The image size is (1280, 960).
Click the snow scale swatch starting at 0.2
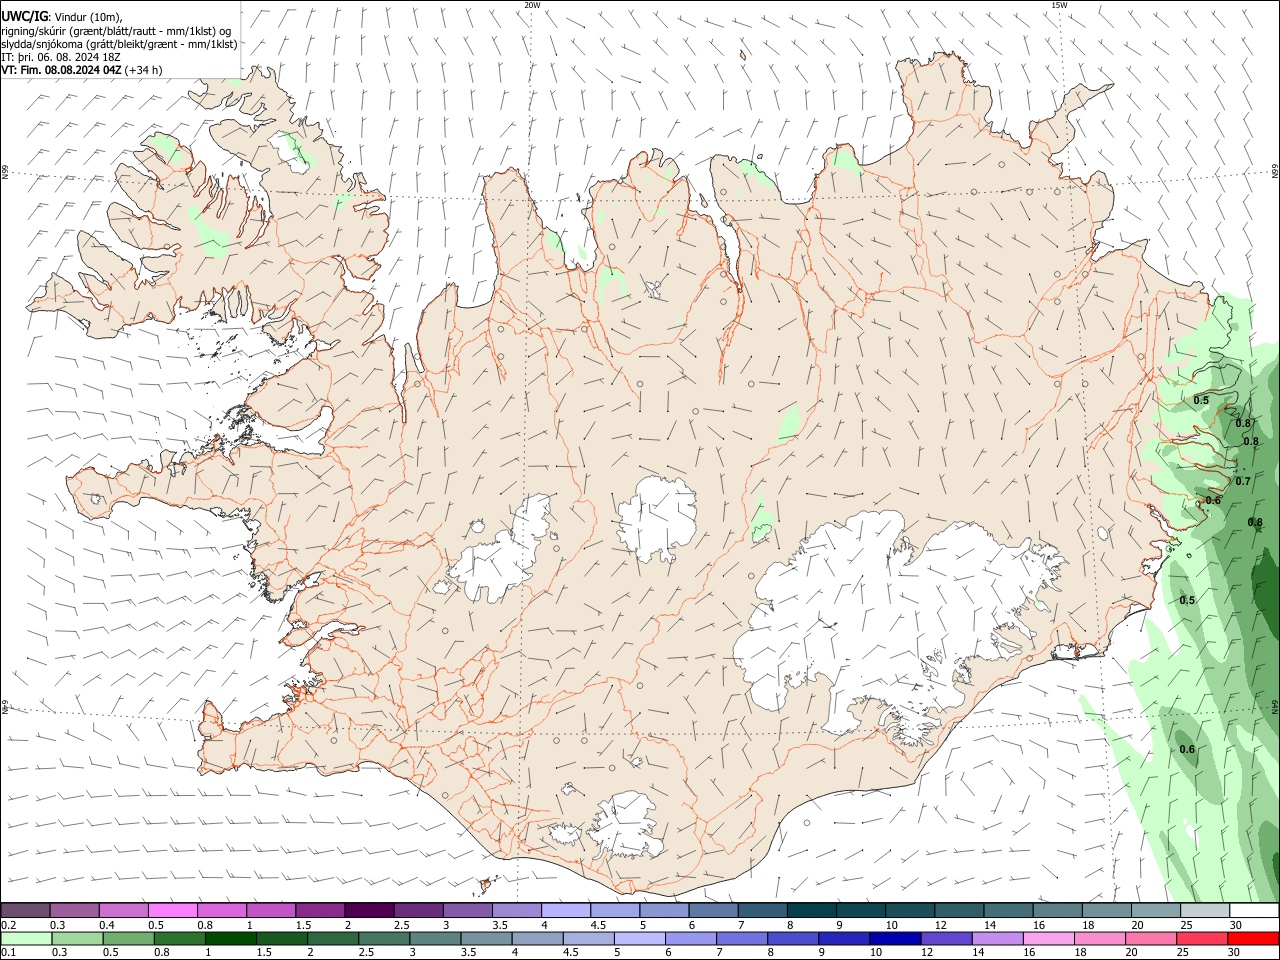click(26, 911)
